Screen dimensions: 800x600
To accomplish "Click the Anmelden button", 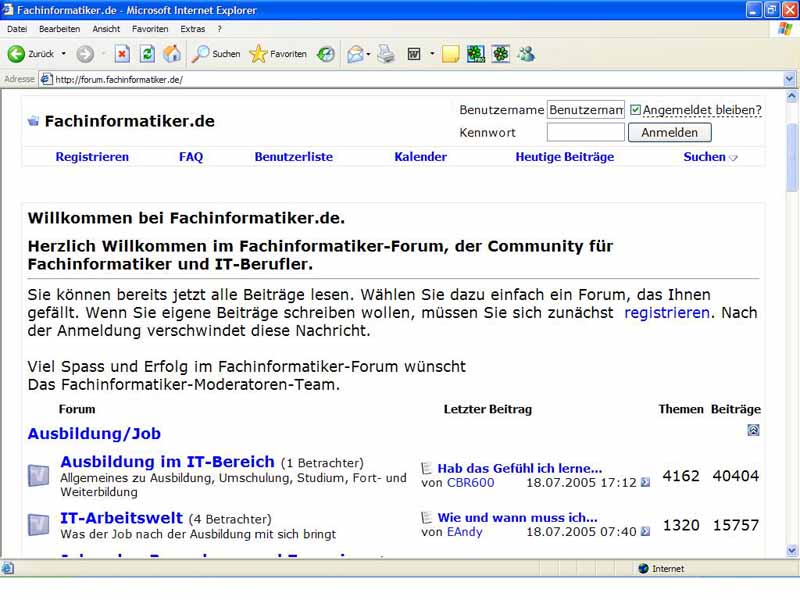I will (669, 133).
